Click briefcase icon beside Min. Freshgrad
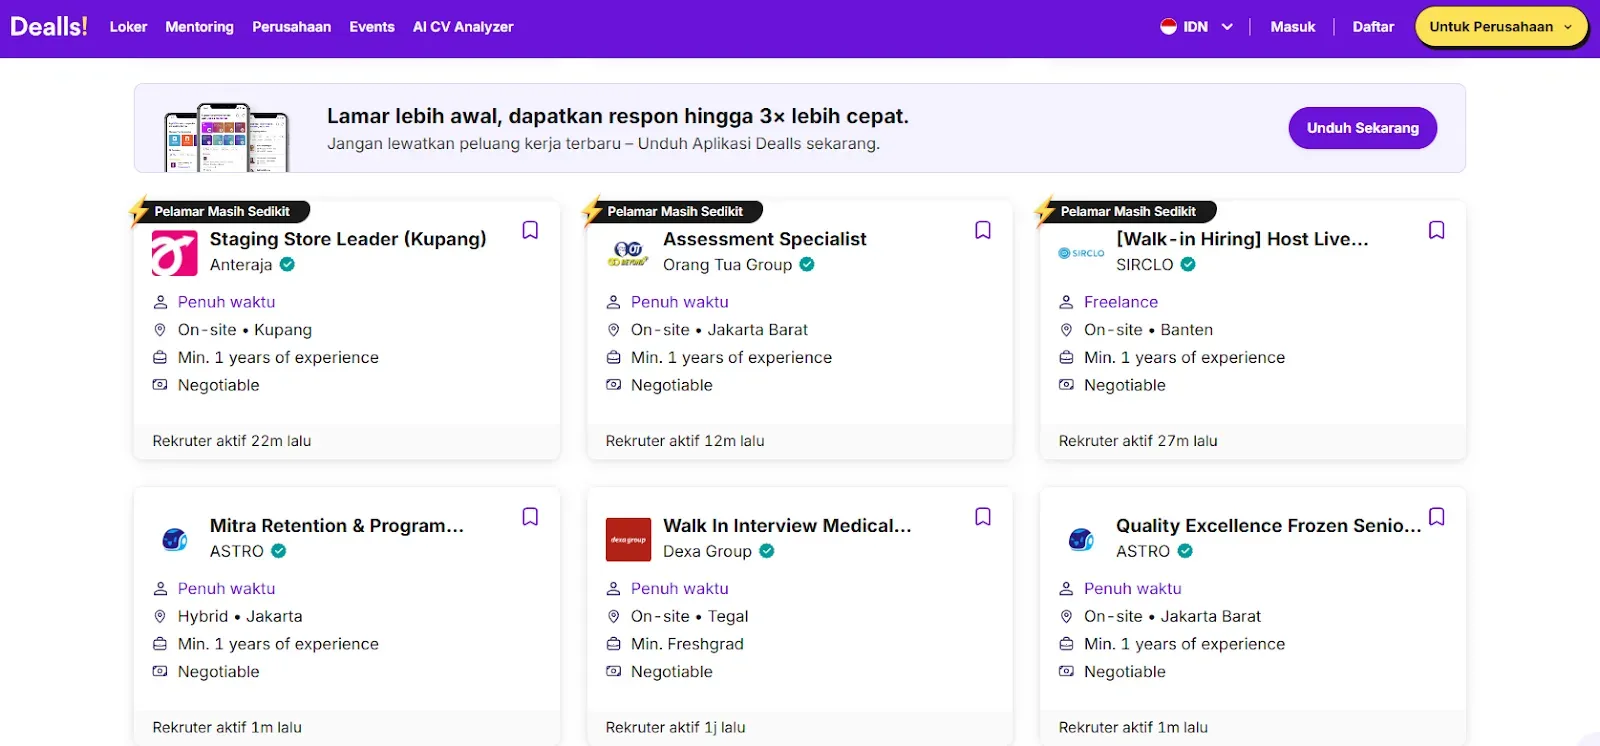 point(613,644)
